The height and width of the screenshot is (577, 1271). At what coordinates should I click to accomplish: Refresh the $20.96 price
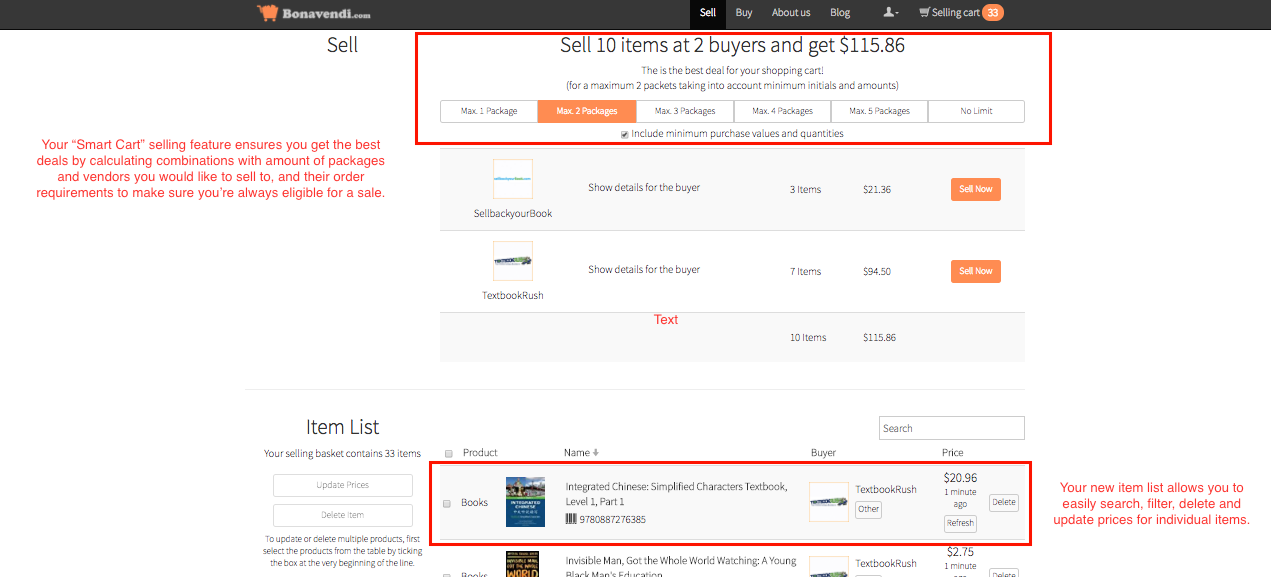[x=960, y=523]
